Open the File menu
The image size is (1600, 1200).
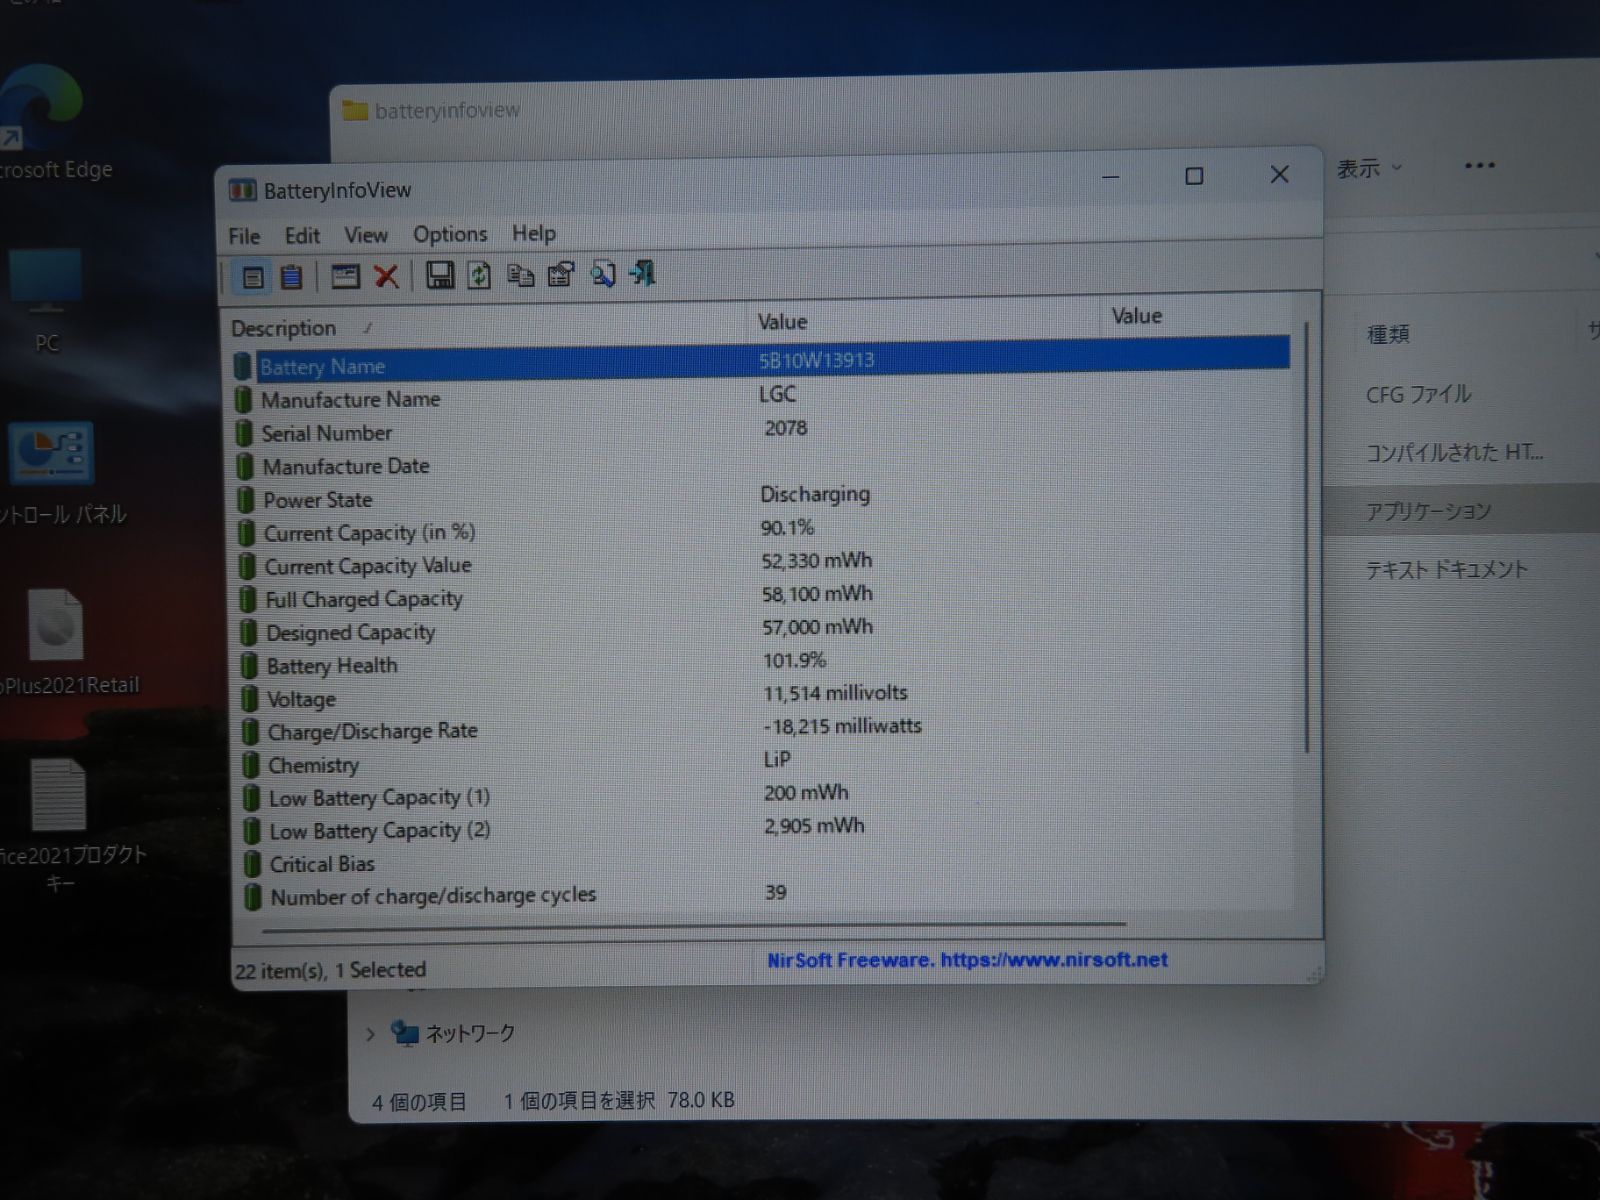pos(244,236)
